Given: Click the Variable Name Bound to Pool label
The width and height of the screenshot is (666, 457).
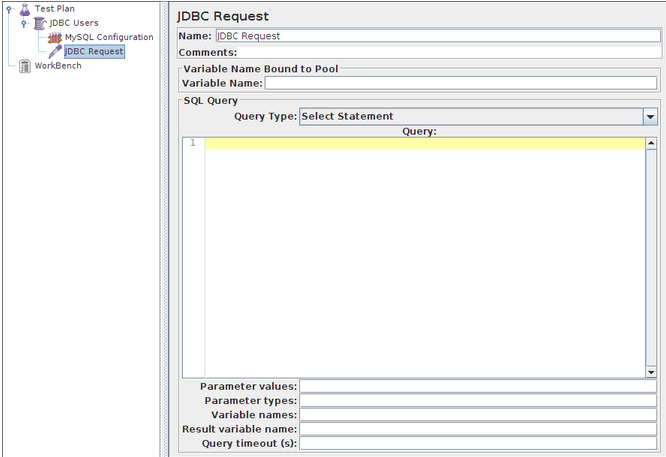Looking at the screenshot, I should pyautogui.click(x=261, y=69).
